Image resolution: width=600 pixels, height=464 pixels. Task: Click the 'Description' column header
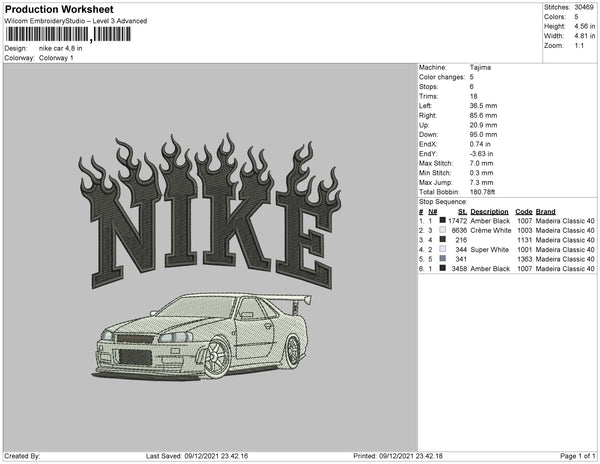(x=489, y=212)
